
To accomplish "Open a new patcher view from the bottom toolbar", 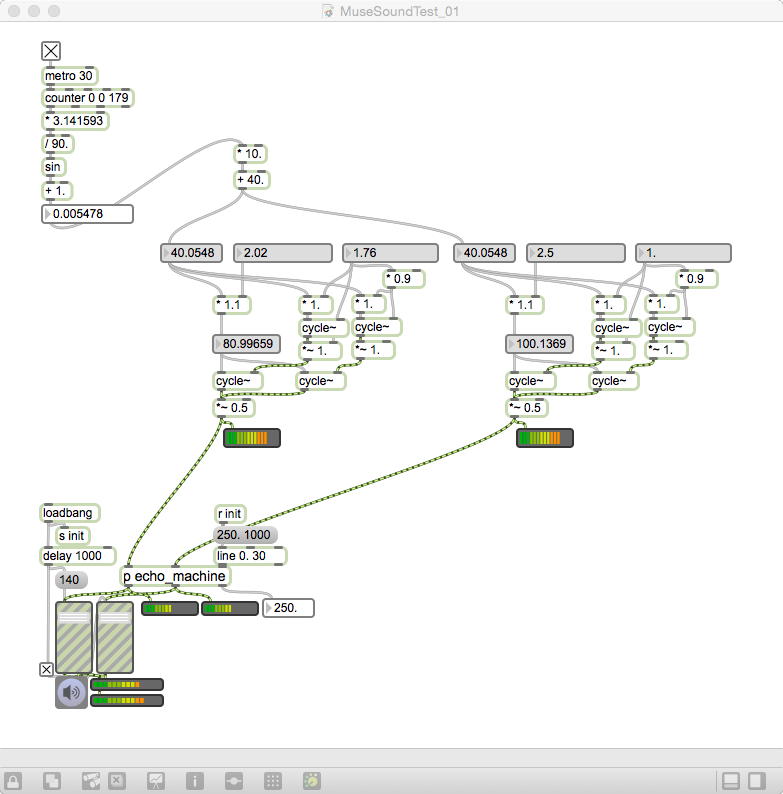I will (x=52, y=780).
